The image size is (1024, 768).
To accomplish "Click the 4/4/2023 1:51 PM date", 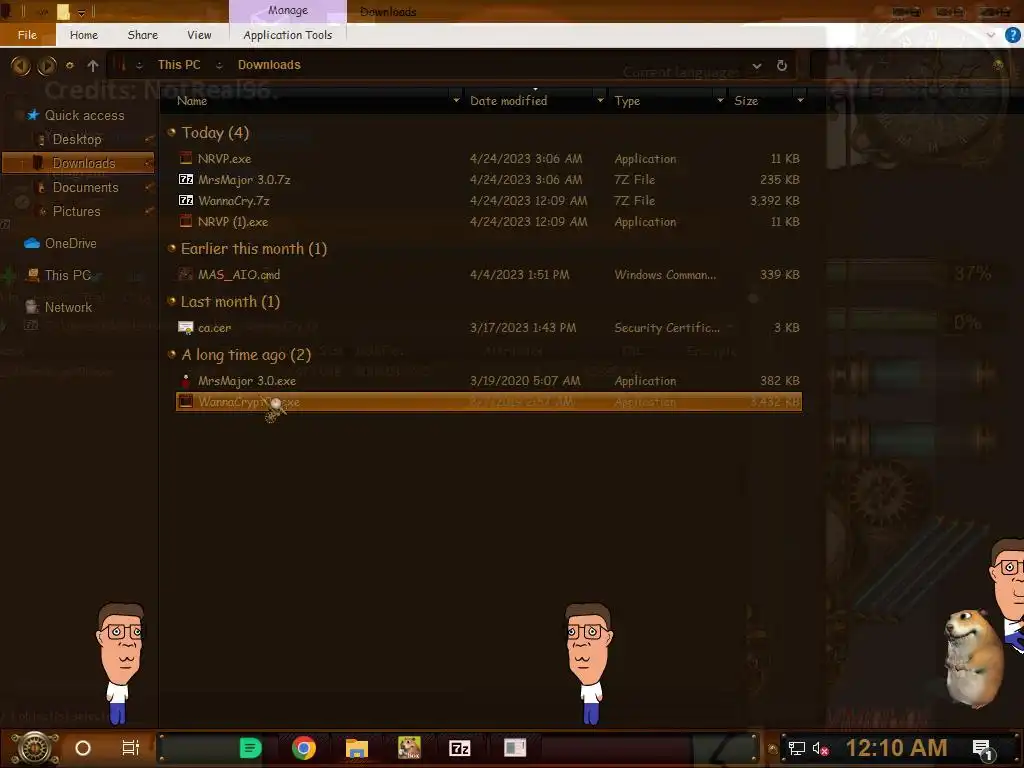I will coord(520,274).
